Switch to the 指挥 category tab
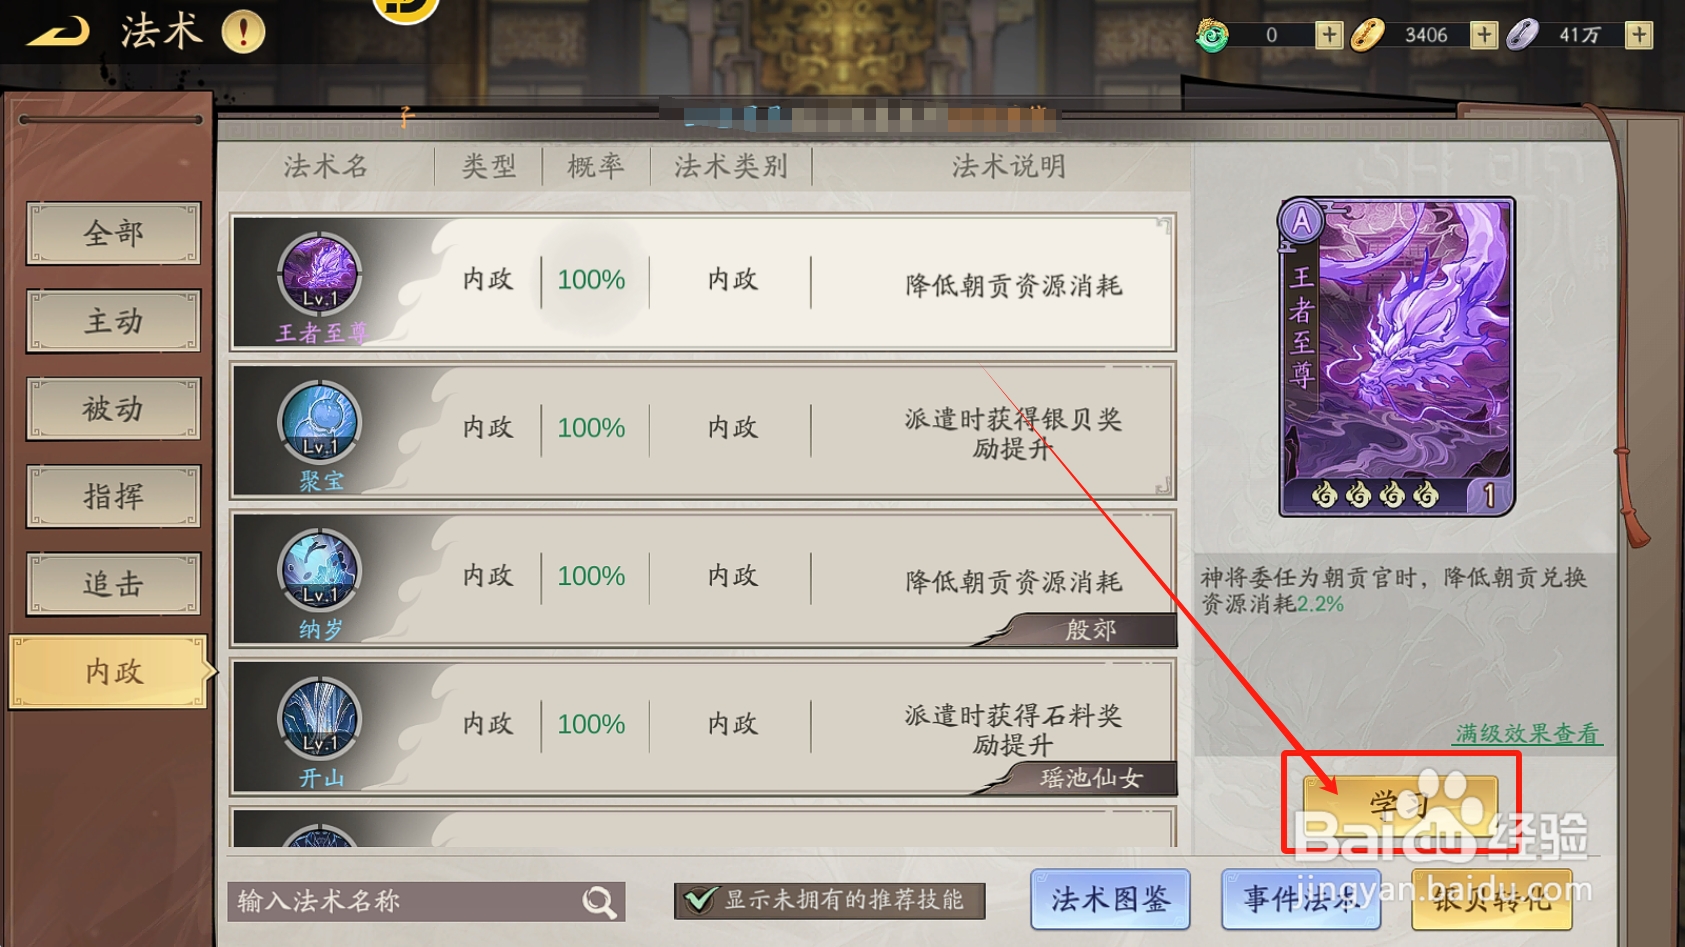 point(113,496)
